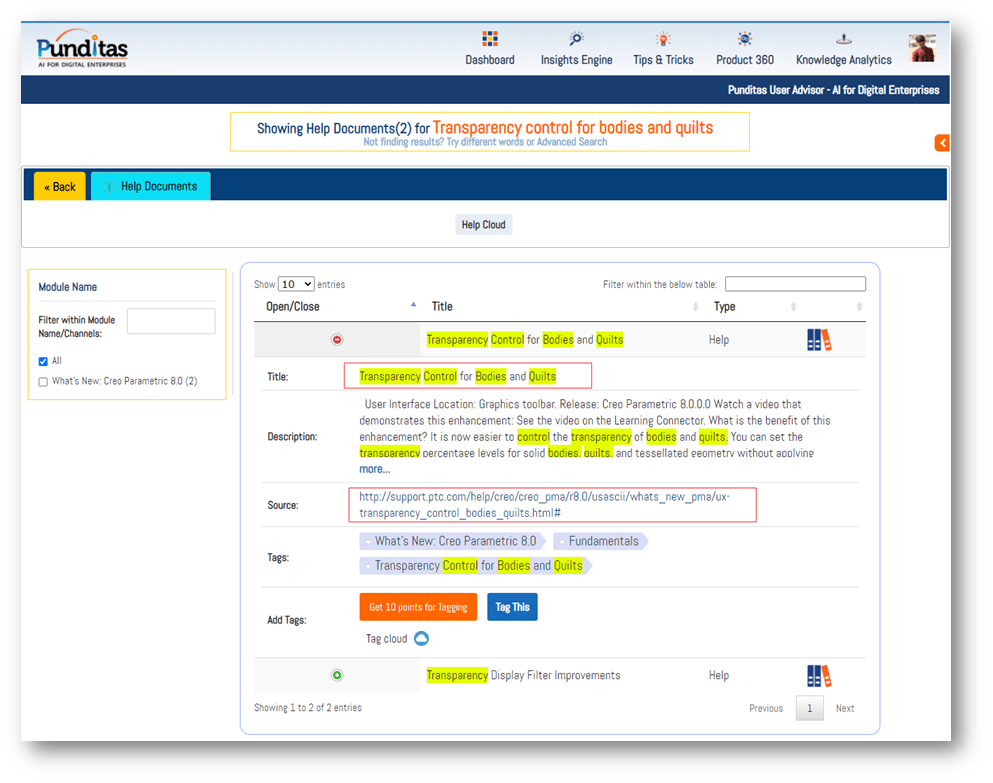Viewport: 993px width, 783px height.
Task: Switch to the Help Documents tab
Action: pyautogui.click(x=151, y=186)
